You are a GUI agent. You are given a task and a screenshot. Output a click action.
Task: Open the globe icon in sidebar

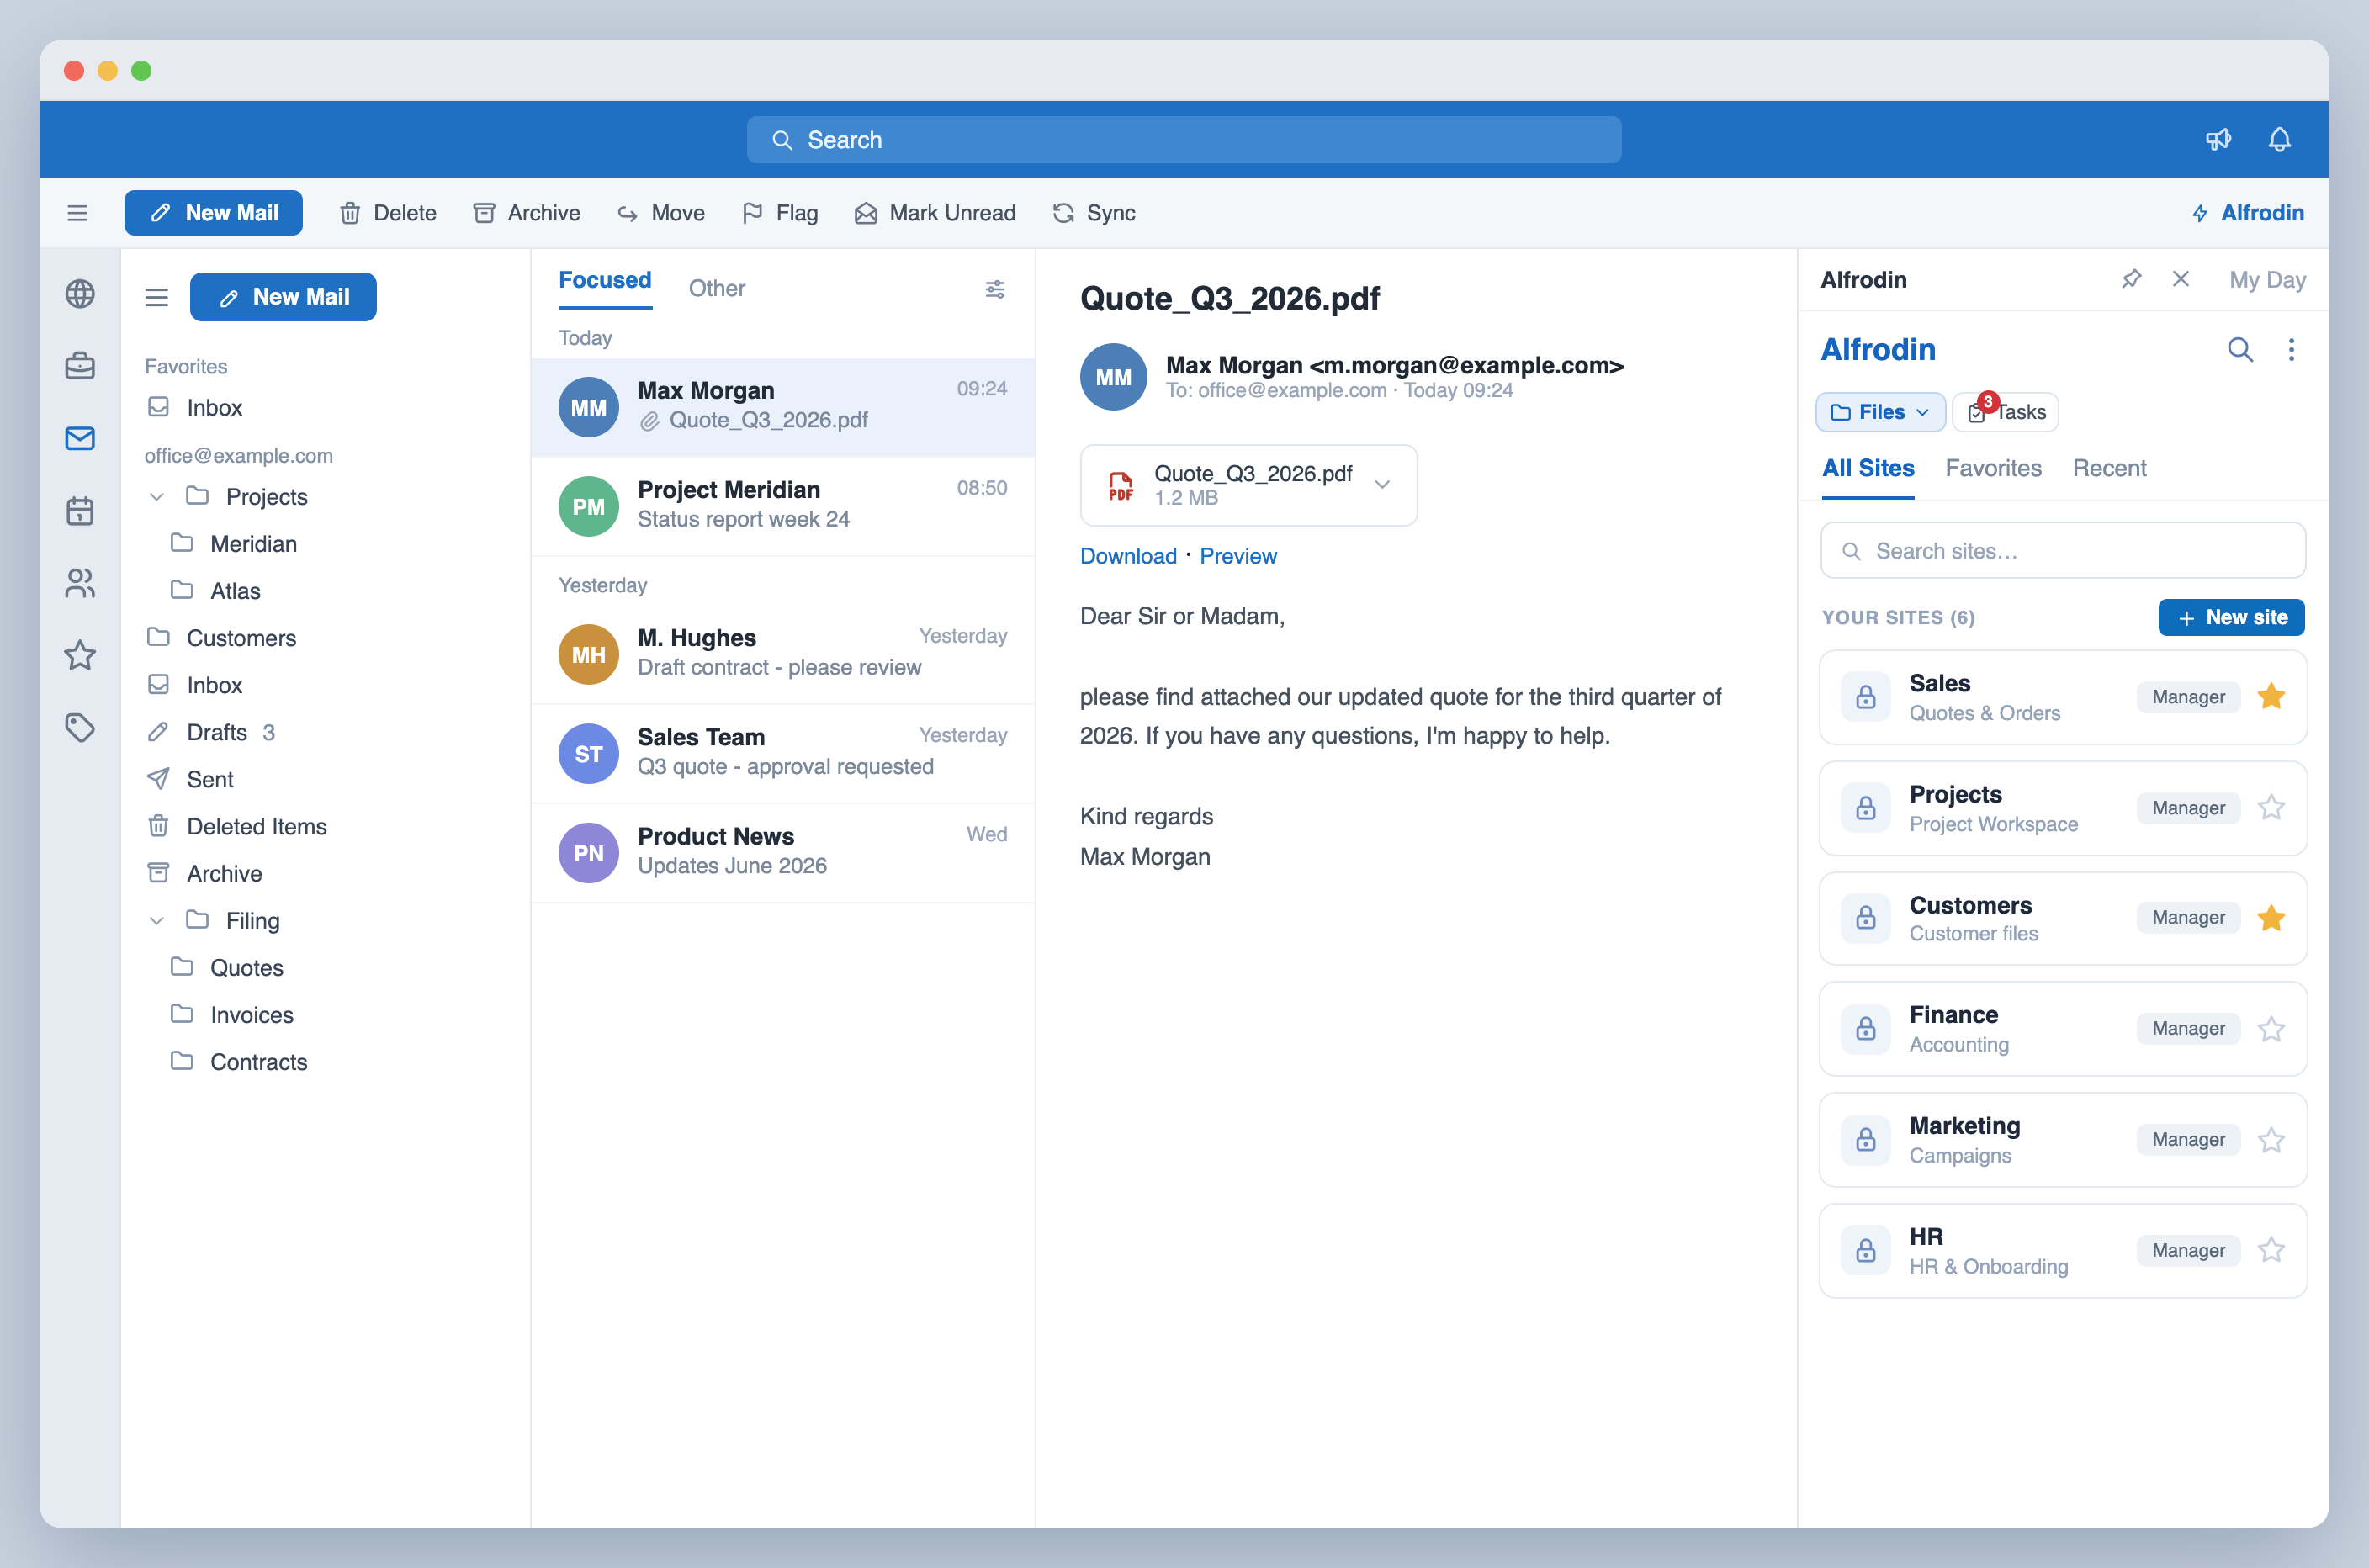(x=80, y=294)
